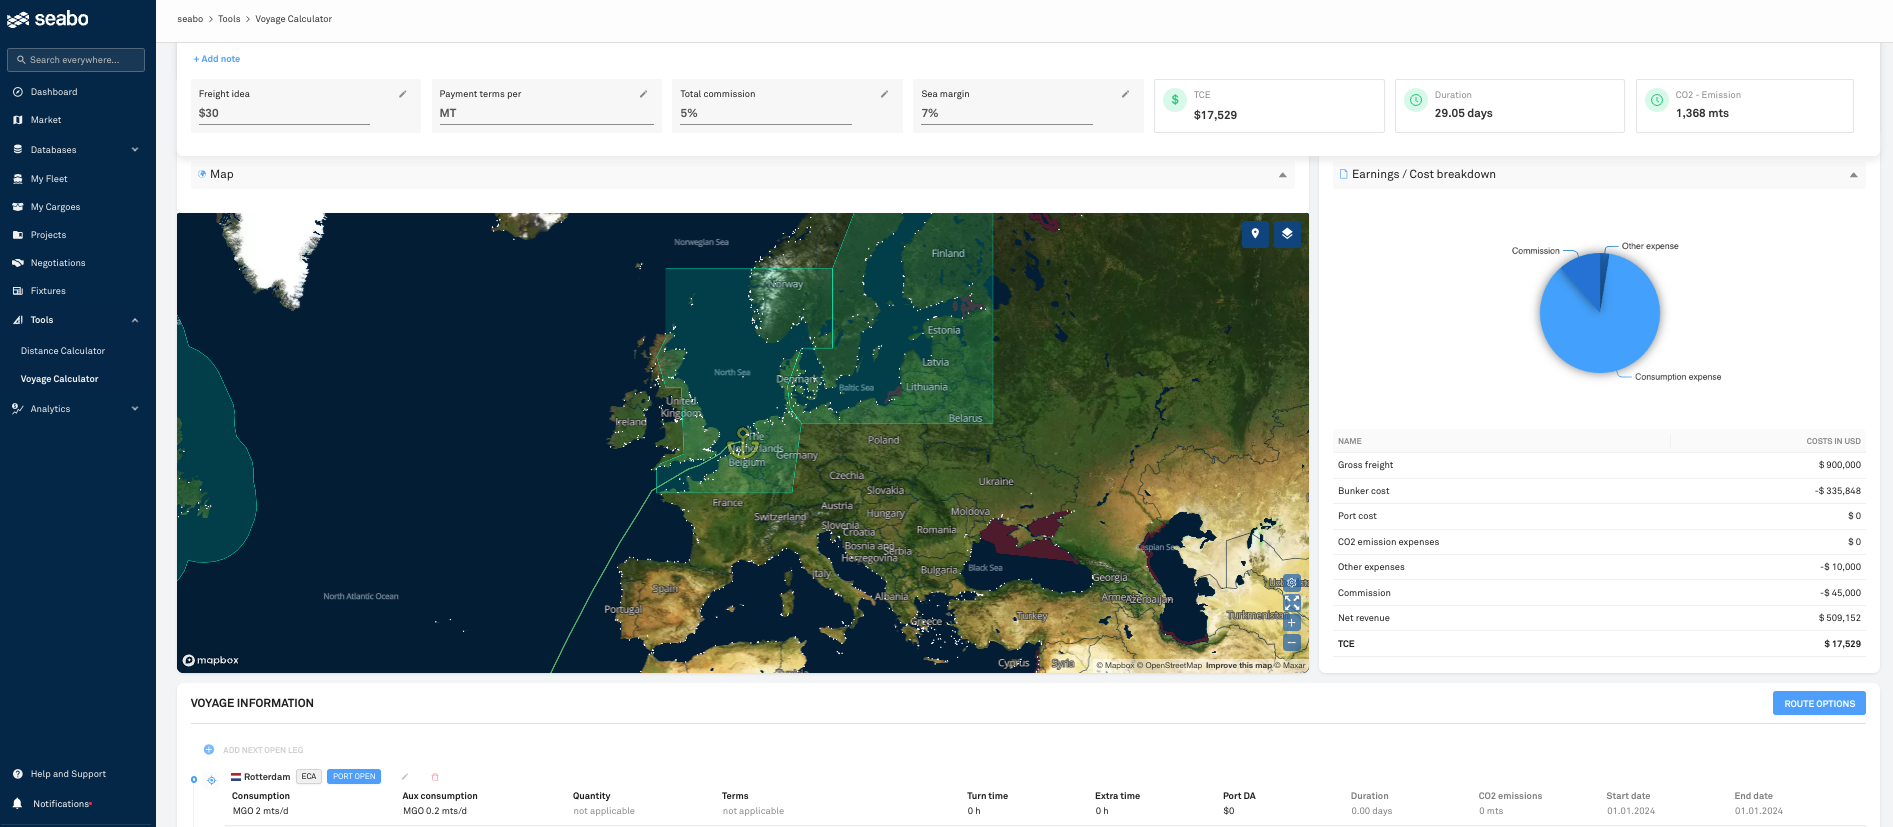Edit the Sea margin field

(x=1125, y=94)
